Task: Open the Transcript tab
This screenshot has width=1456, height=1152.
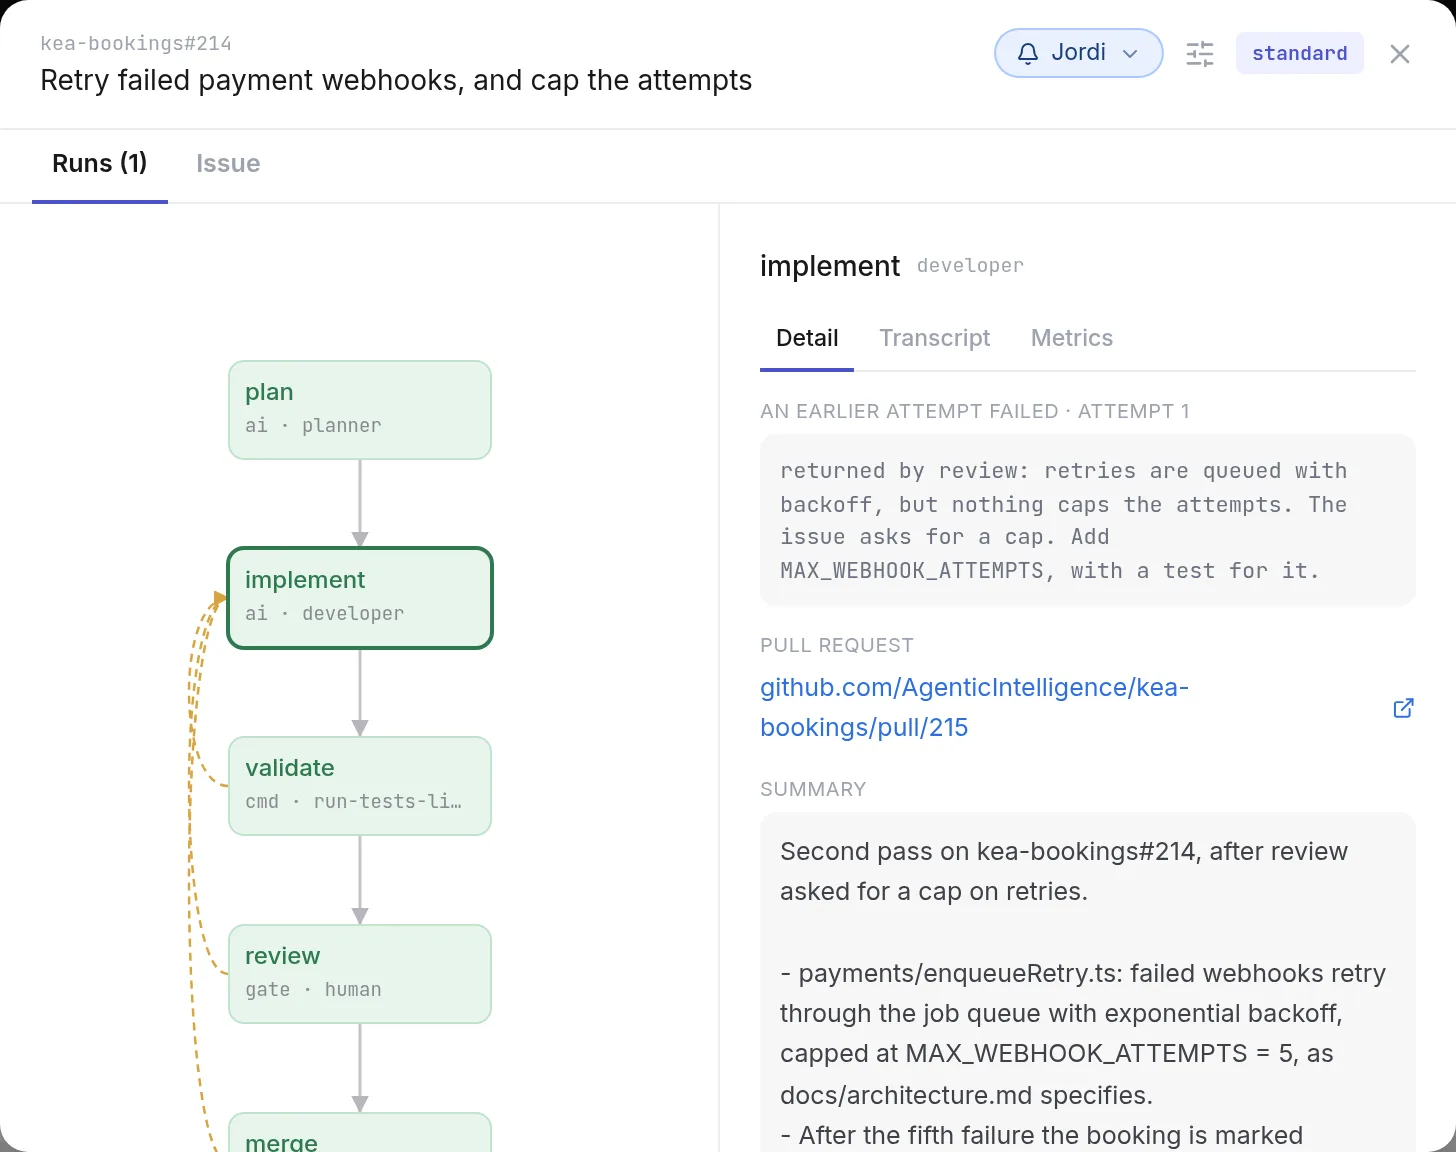Action: click(x=935, y=338)
